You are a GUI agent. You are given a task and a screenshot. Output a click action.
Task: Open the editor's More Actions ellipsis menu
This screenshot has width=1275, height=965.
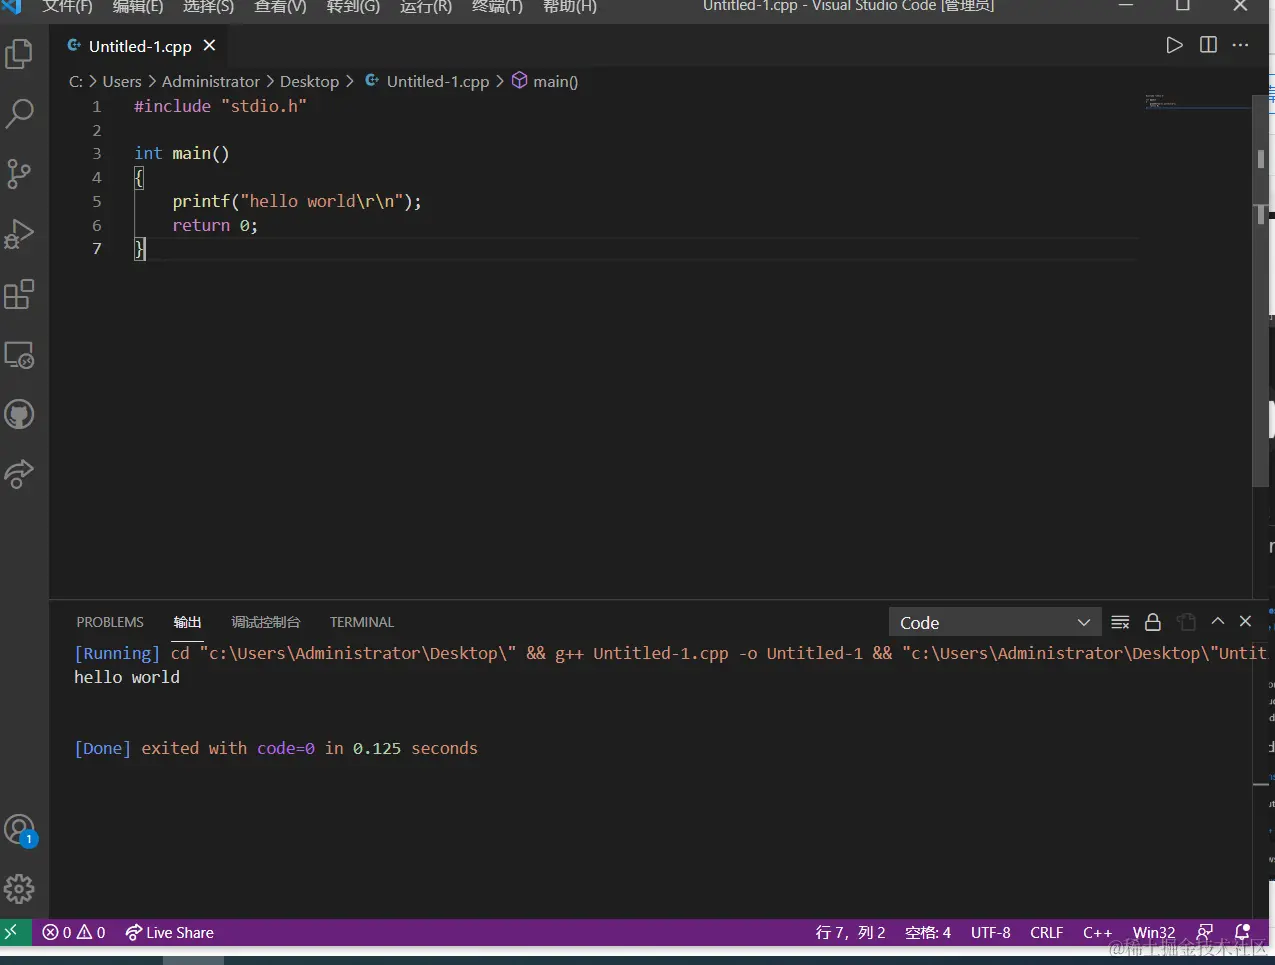(x=1241, y=45)
